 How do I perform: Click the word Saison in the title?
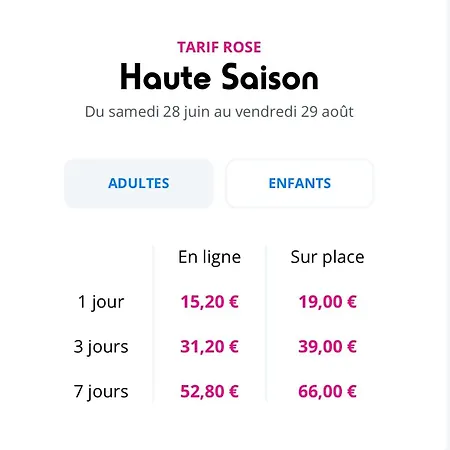point(270,77)
